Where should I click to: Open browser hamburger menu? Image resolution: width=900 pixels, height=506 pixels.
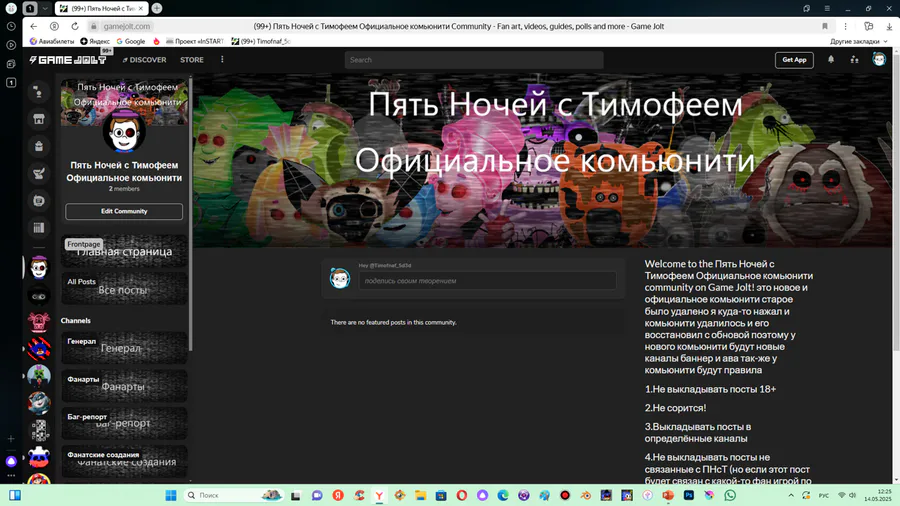[x=827, y=9]
